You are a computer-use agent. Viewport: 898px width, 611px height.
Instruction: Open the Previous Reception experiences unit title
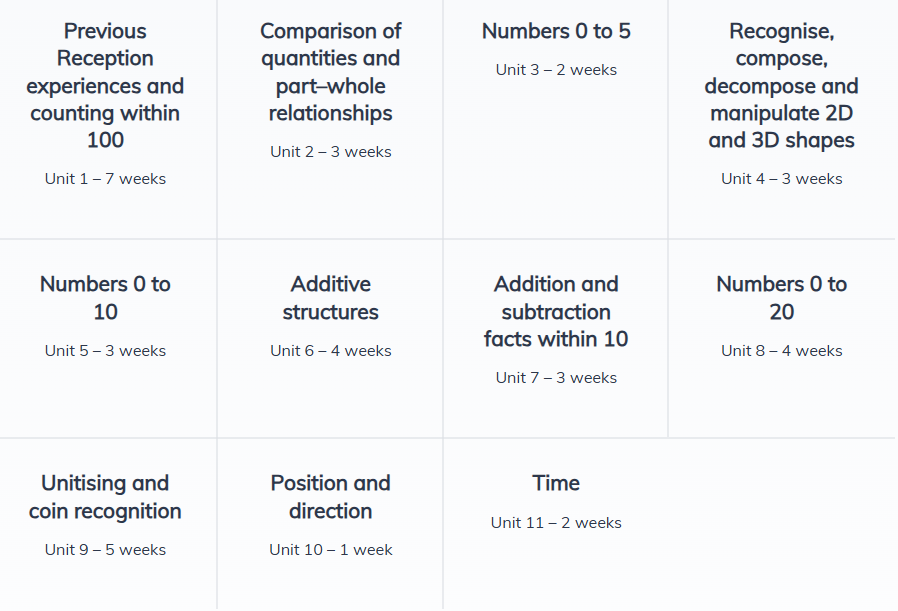pyautogui.click(x=105, y=86)
